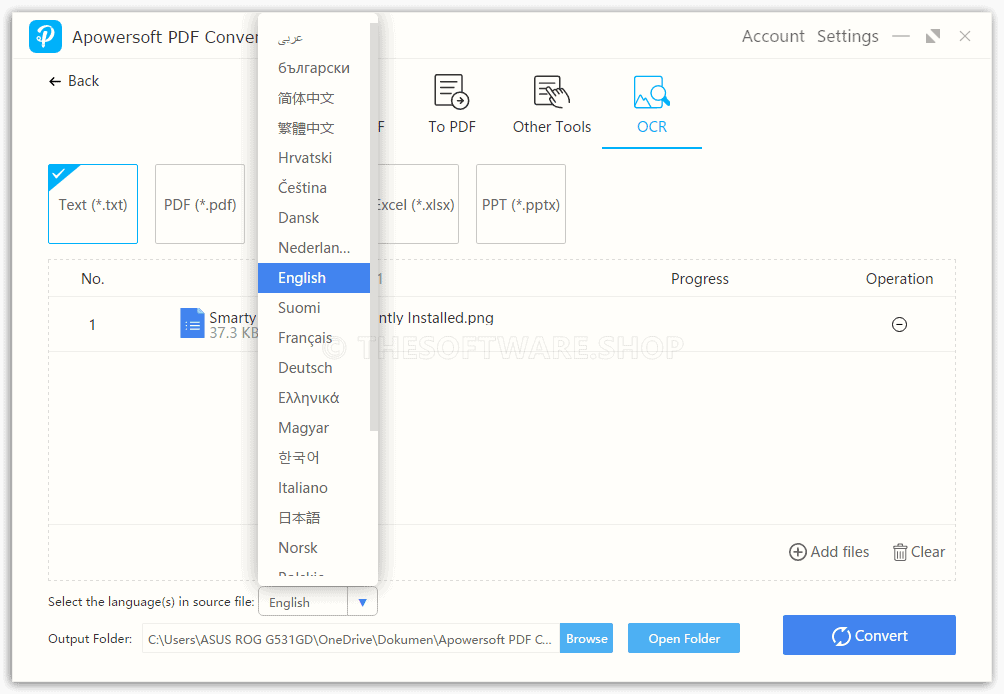Viewport: 1004px width, 694px height.
Task: Go back using the Back arrow
Action: tap(74, 81)
